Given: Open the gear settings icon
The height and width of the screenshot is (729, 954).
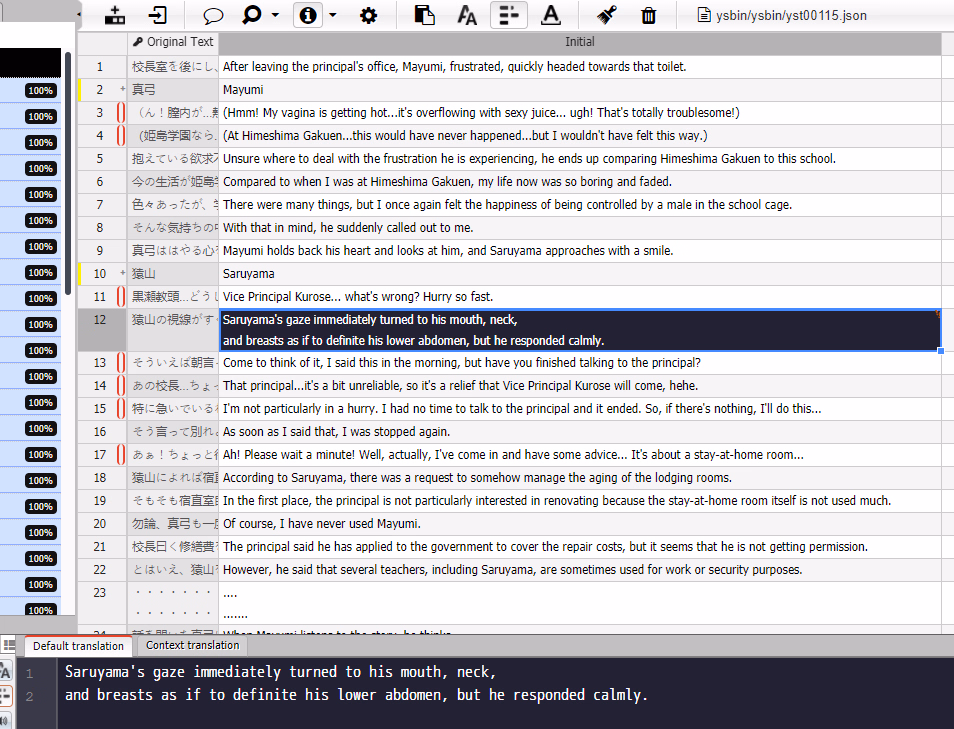Looking at the screenshot, I should tap(368, 15).
